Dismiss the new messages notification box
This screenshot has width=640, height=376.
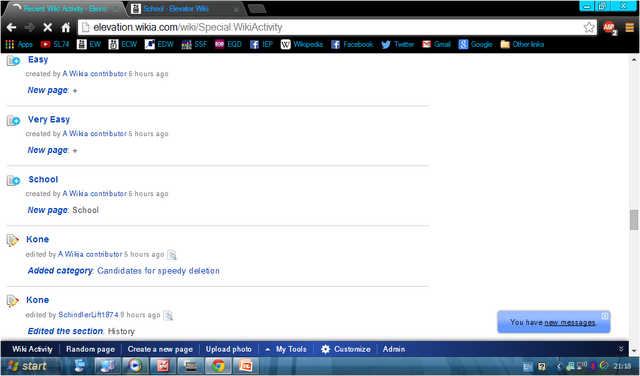point(605,316)
